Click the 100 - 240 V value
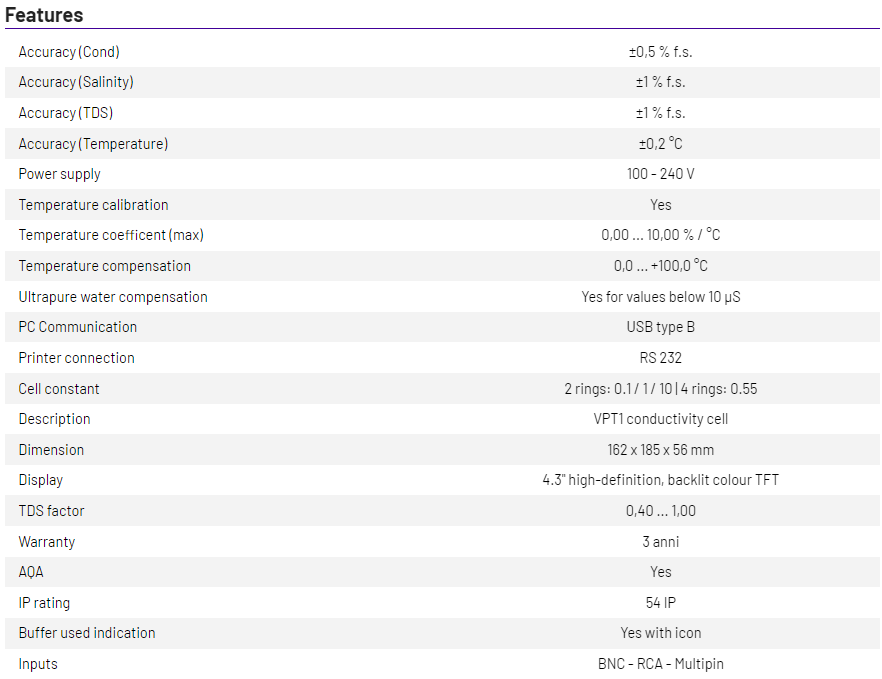The width and height of the screenshot is (882, 679). coord(660,174)
